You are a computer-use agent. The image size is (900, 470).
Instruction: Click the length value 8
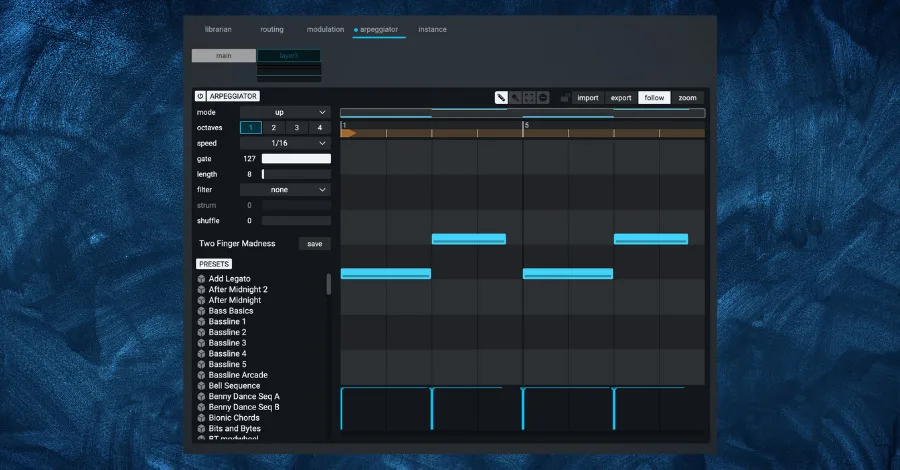[x=249, y=174]
